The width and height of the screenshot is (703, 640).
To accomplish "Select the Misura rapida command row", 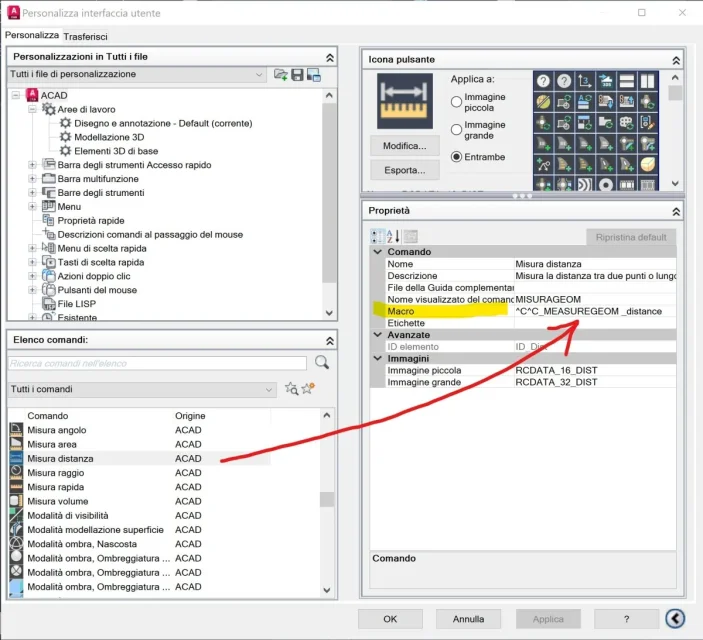I will 139,487.
